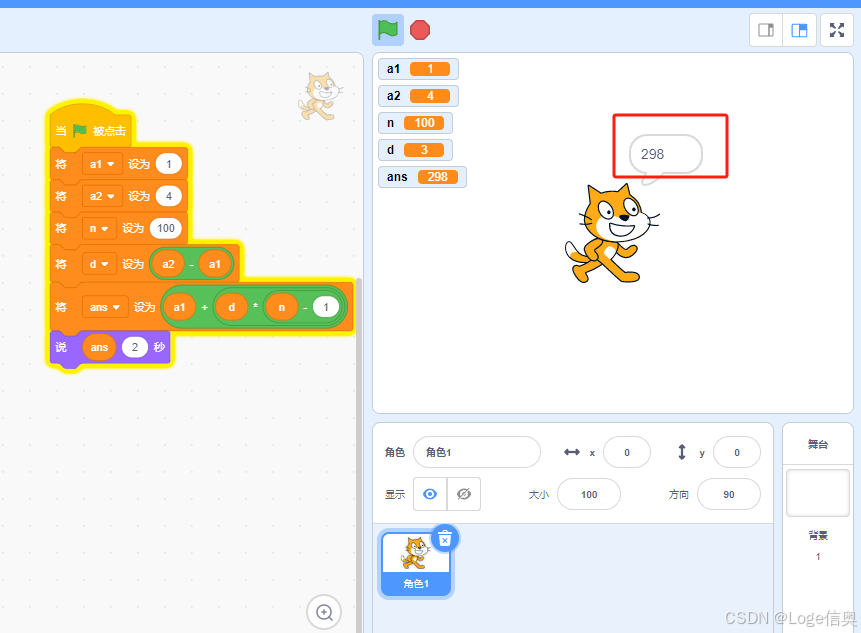Open the d variable dropdown in block
The width and height of the screenshot is (861, 633).
pyautogui.click(x=99, y=264)
